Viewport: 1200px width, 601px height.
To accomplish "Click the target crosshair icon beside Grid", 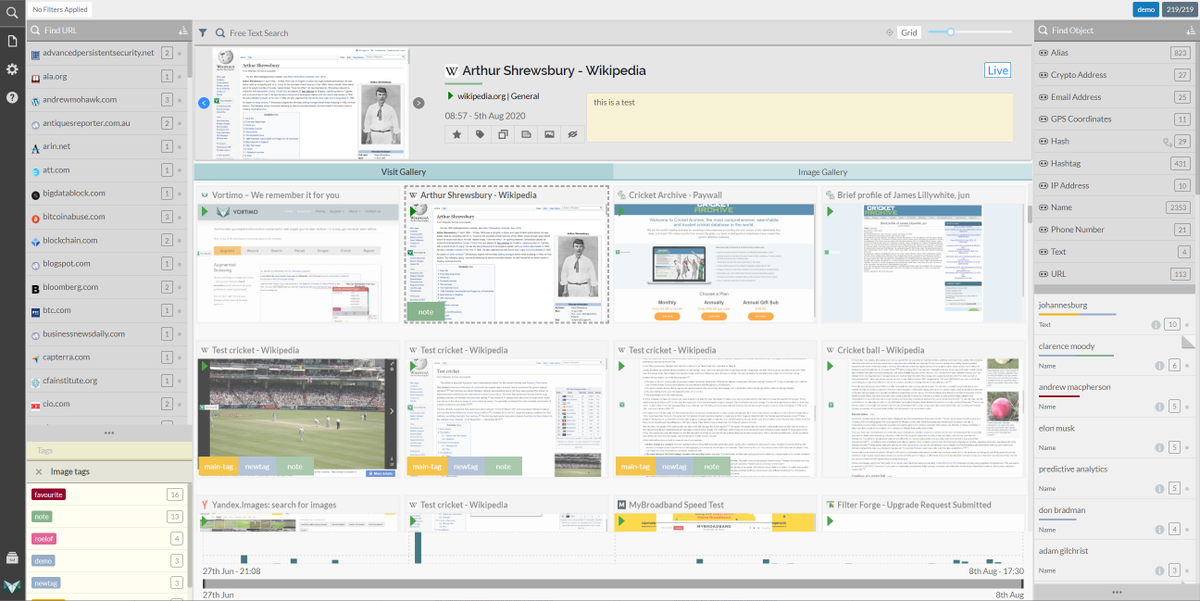I will click(x=889, y=33).
